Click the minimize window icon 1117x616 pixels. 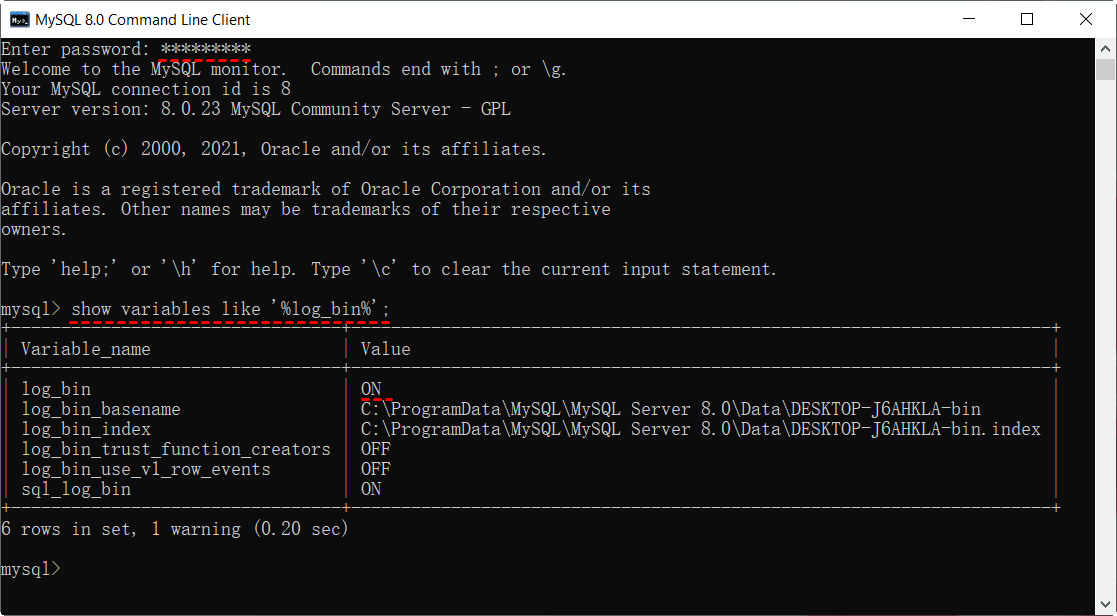click(x=967, y=19)
